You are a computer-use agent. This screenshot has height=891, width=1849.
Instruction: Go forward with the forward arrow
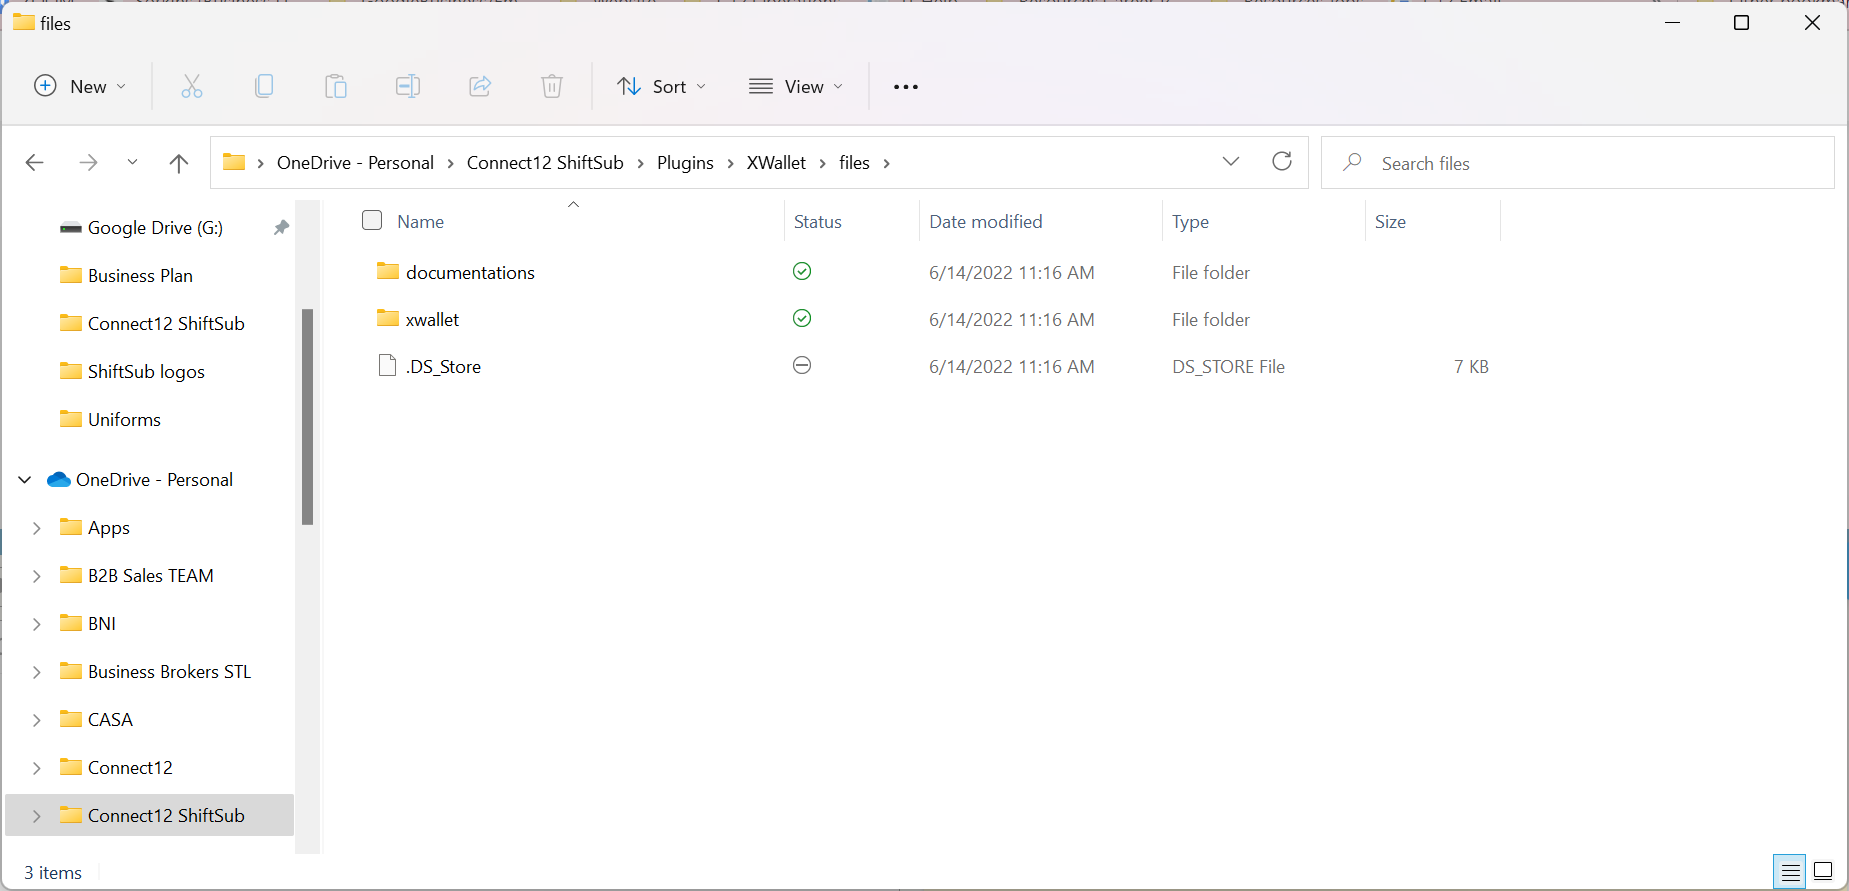tap(88, 163)
